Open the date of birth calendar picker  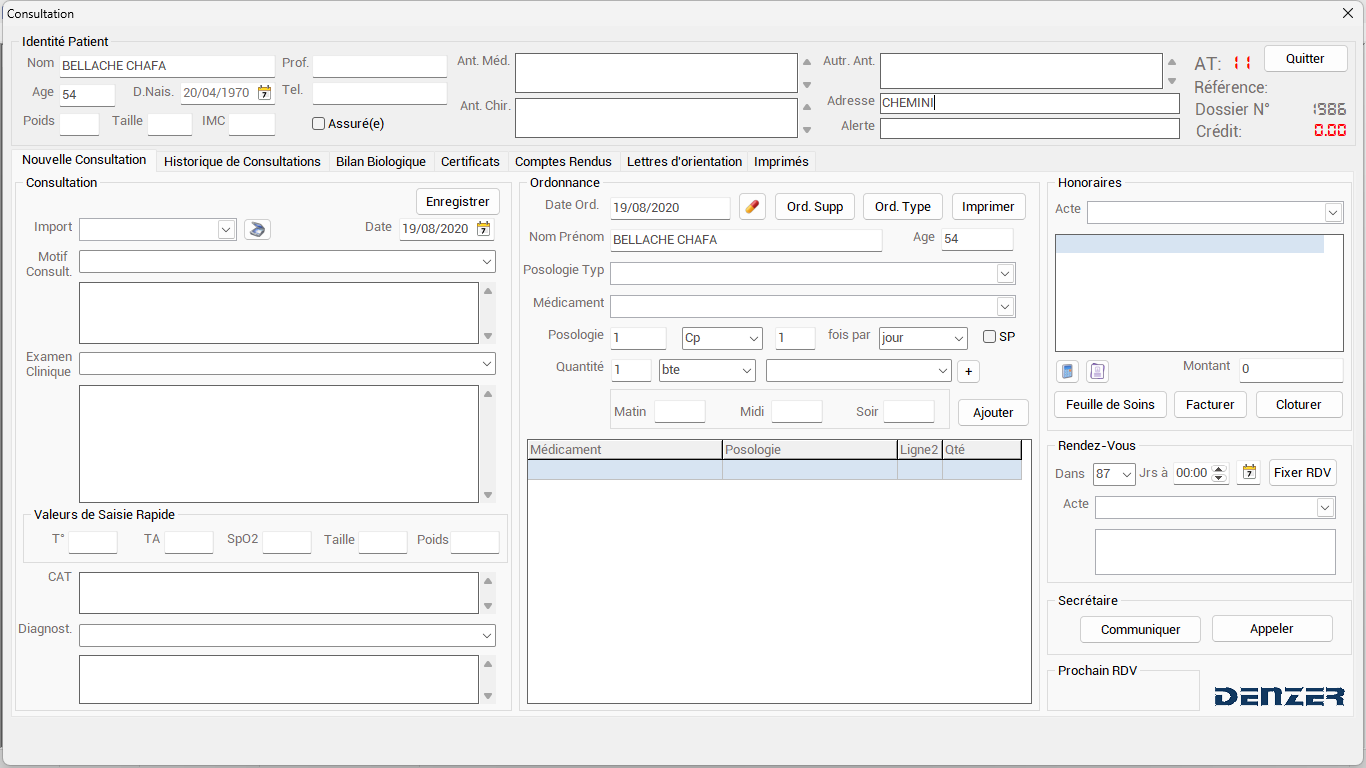[x=264, y=93]
